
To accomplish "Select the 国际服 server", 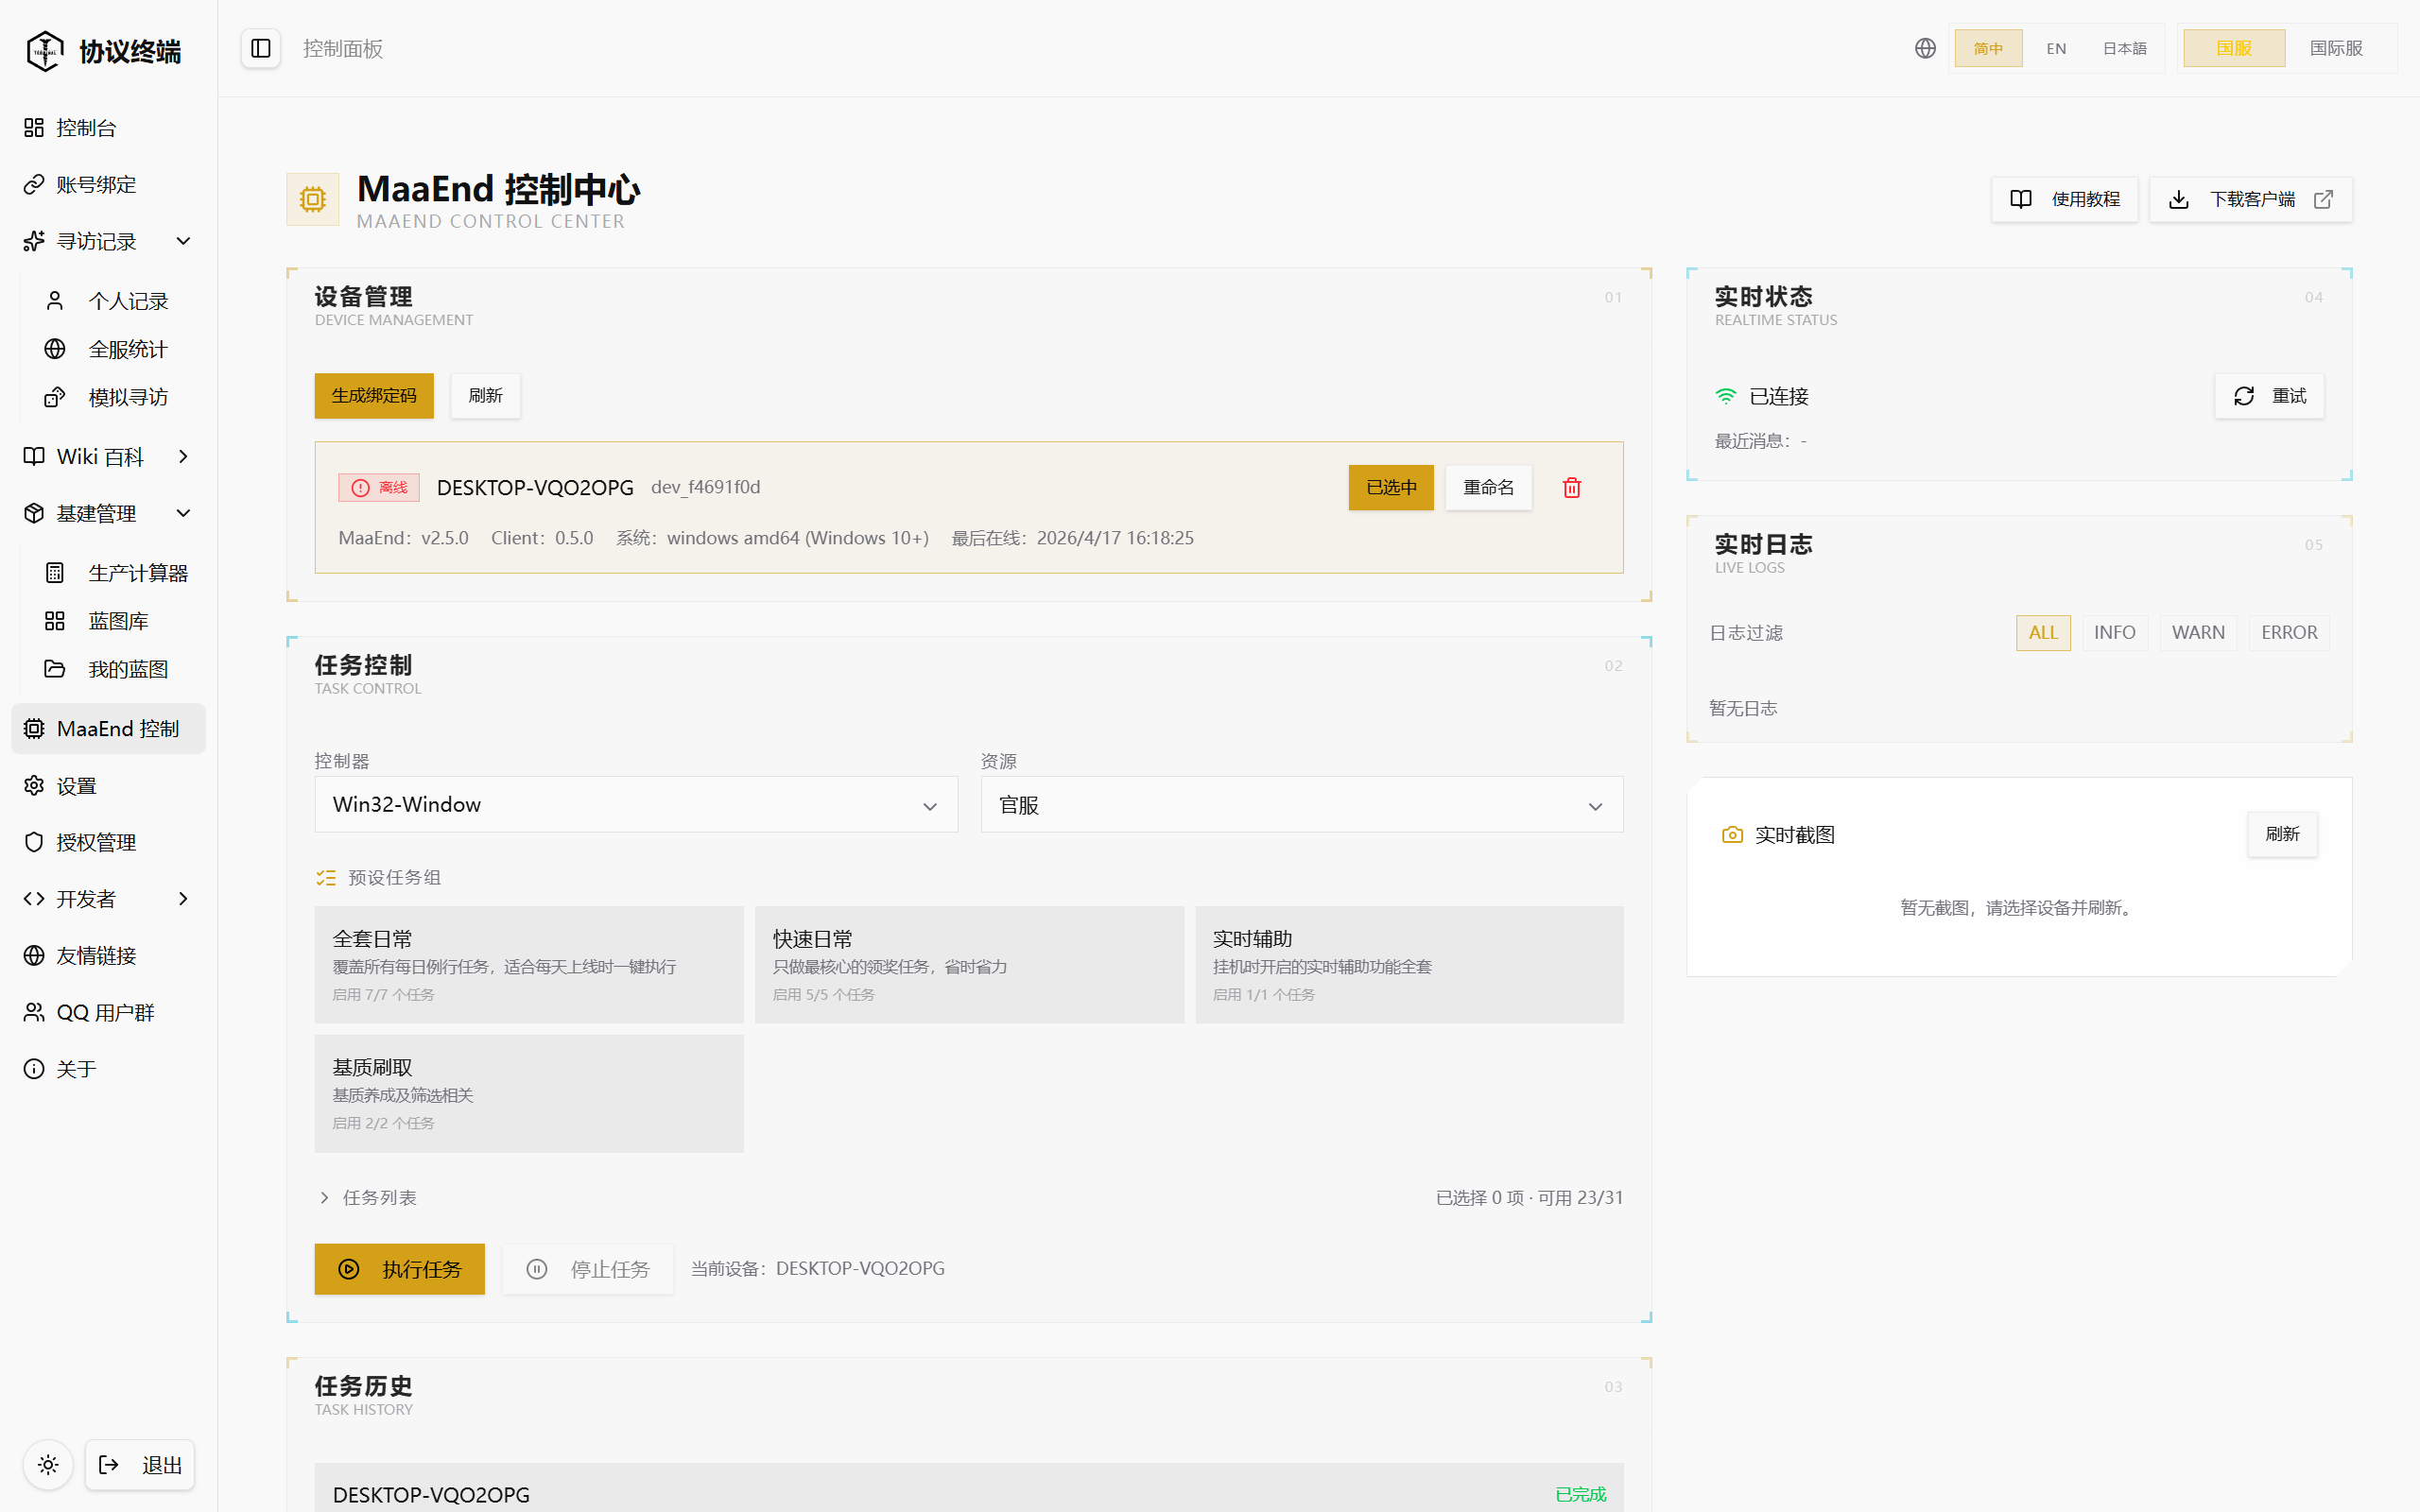I will point(2336,48).
